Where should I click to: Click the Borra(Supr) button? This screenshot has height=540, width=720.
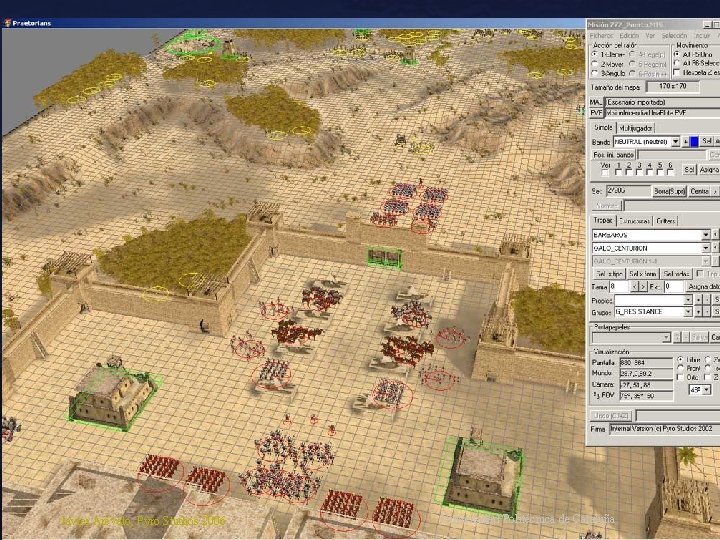(669, 191)
